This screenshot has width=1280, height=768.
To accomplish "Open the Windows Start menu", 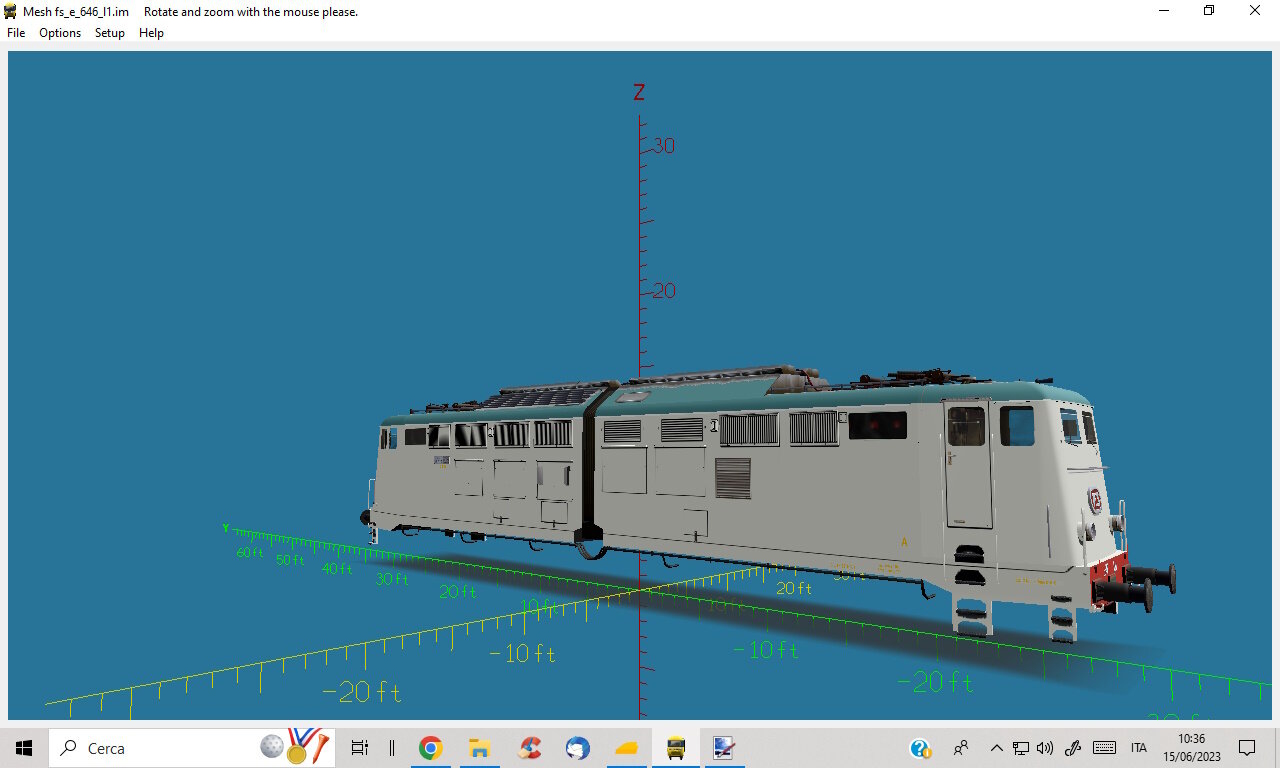I will [x=24, y=748].
